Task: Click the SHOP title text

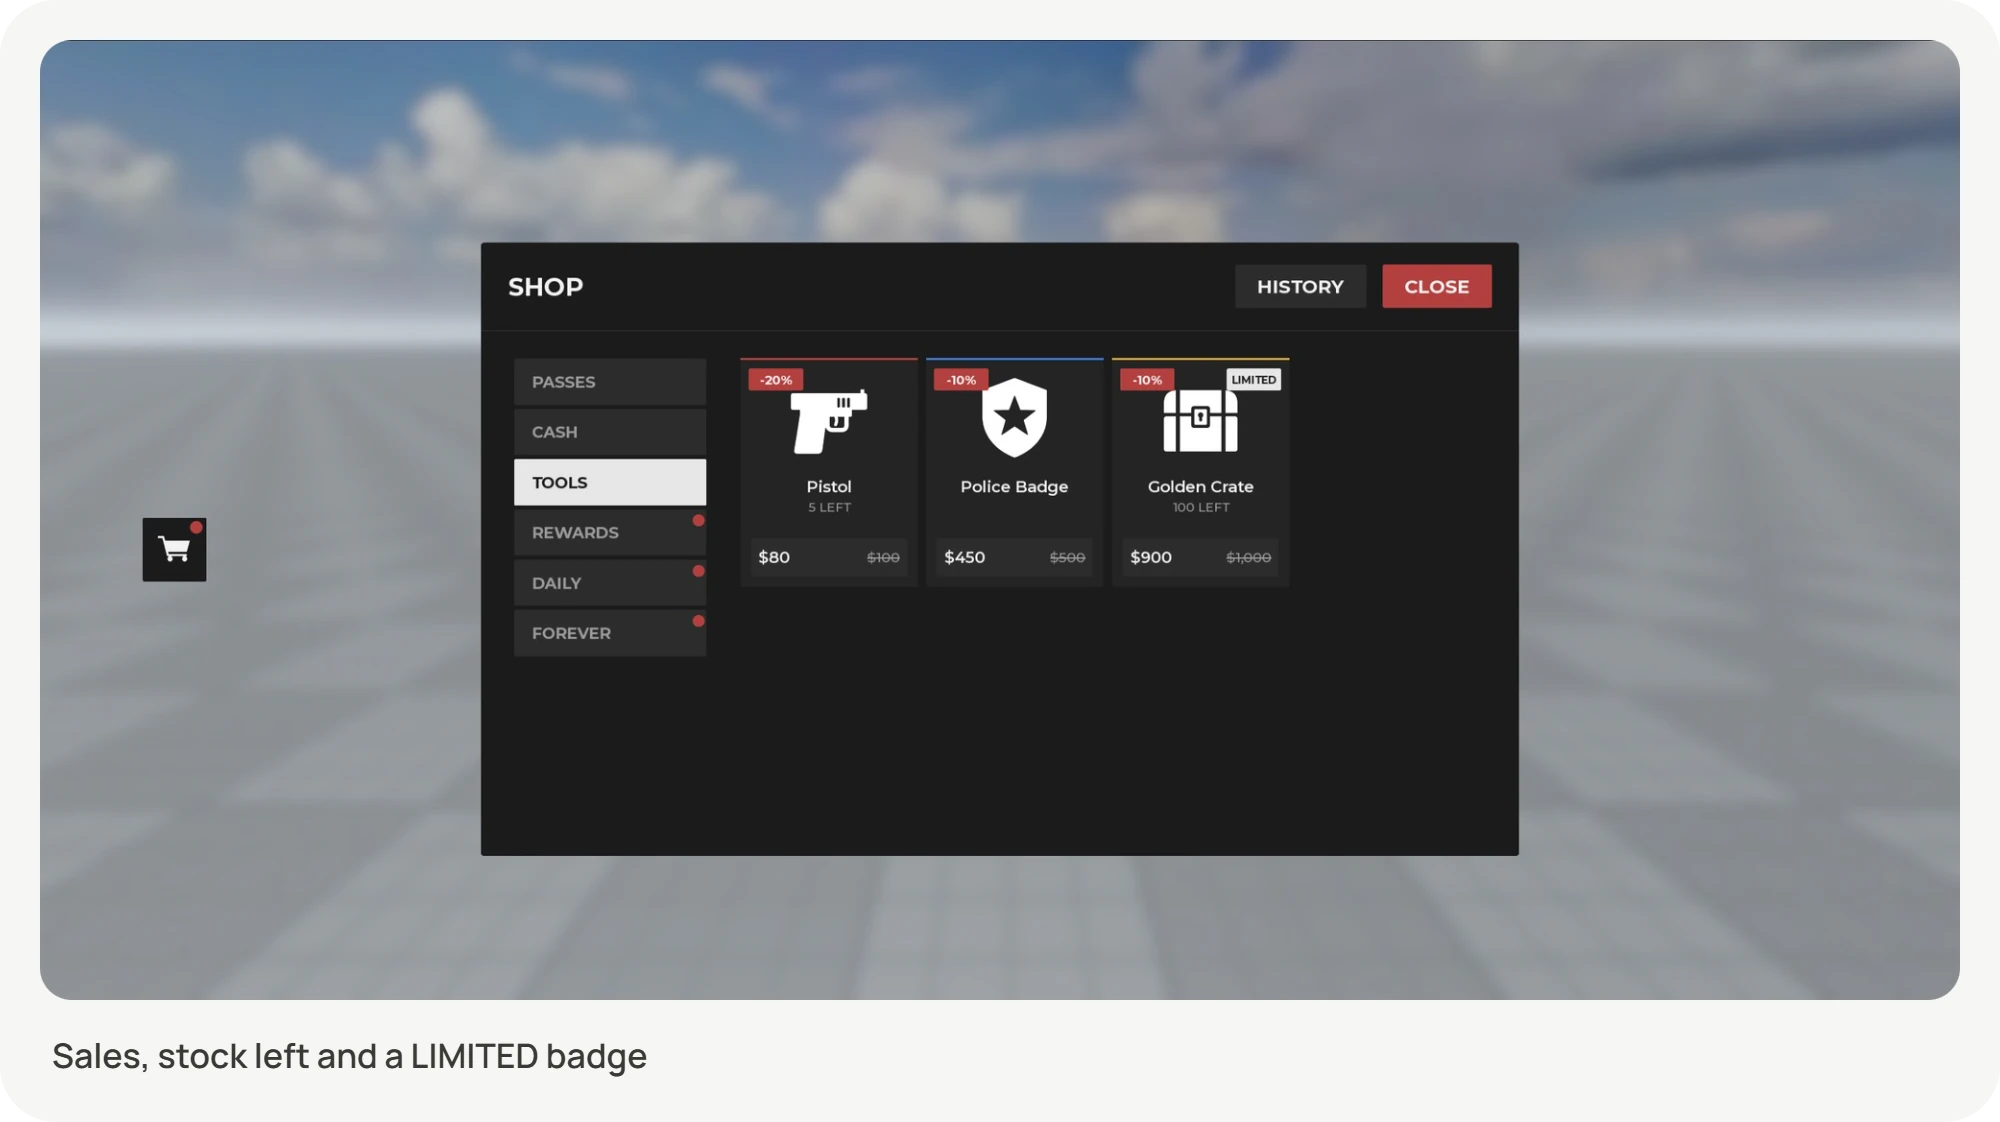Action: 545,287
